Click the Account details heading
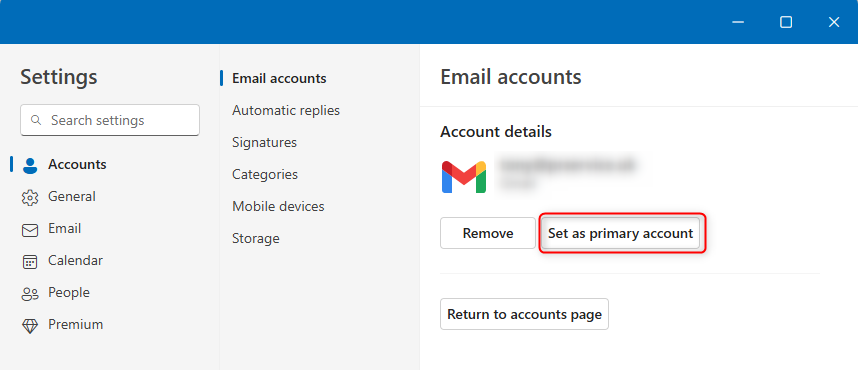858x370 pixels. pos(496,132)
